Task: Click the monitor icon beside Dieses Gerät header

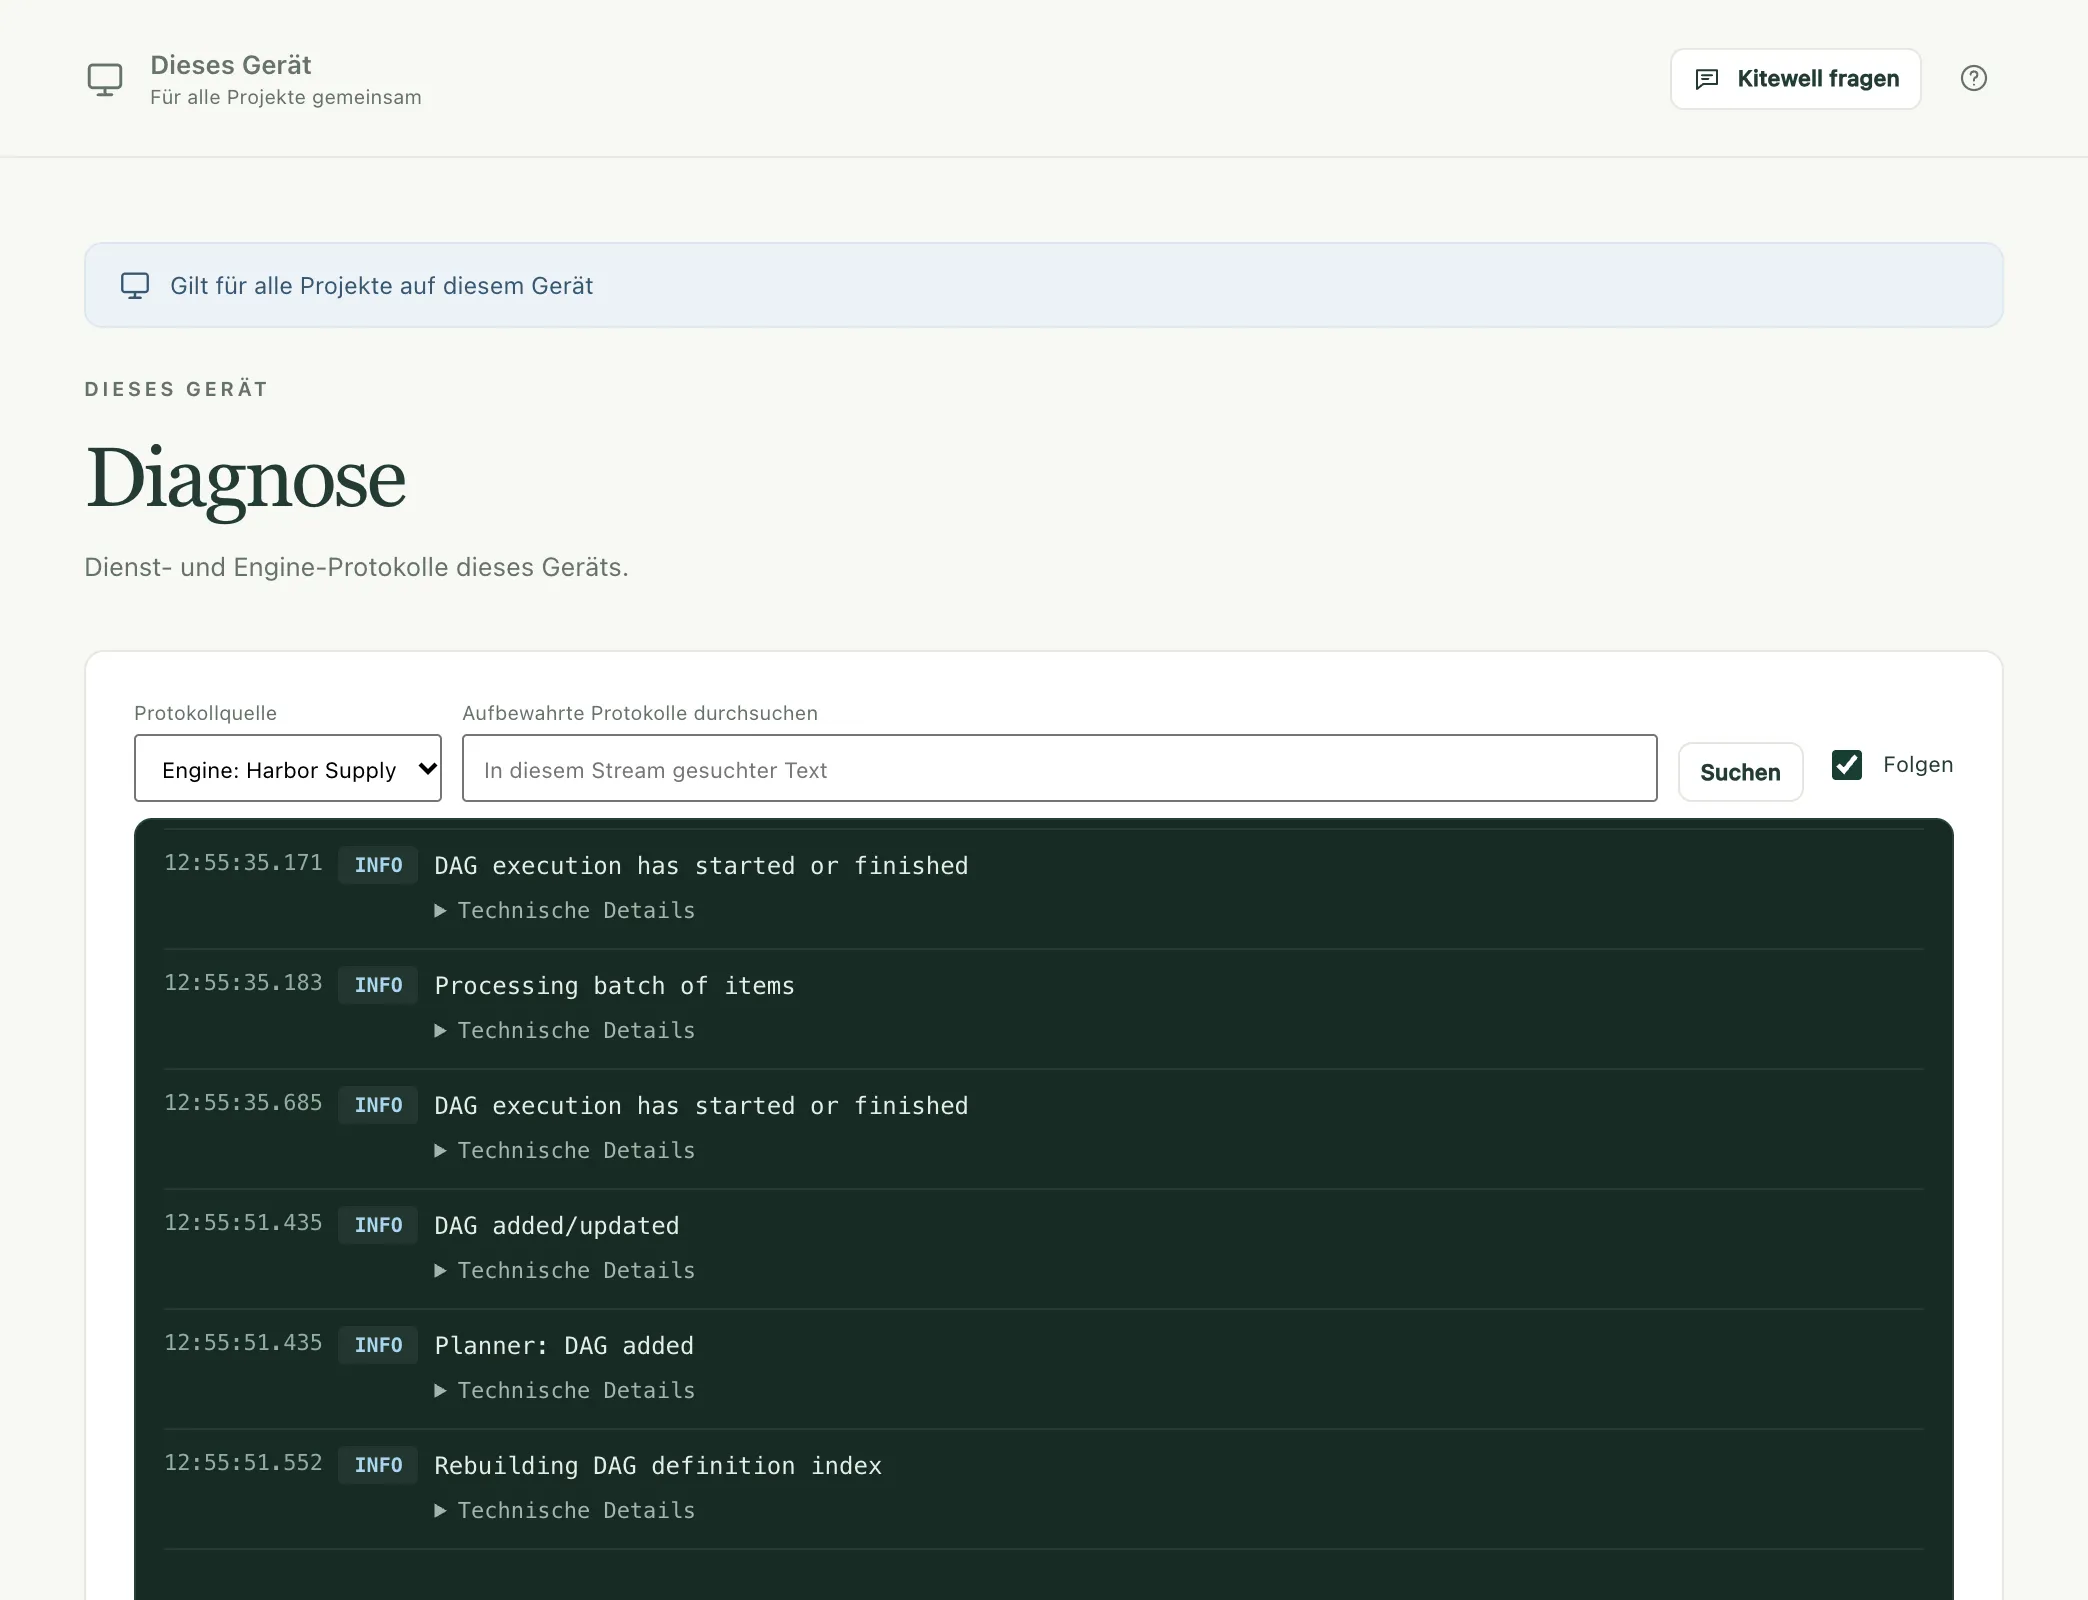Action: [105, 79]
